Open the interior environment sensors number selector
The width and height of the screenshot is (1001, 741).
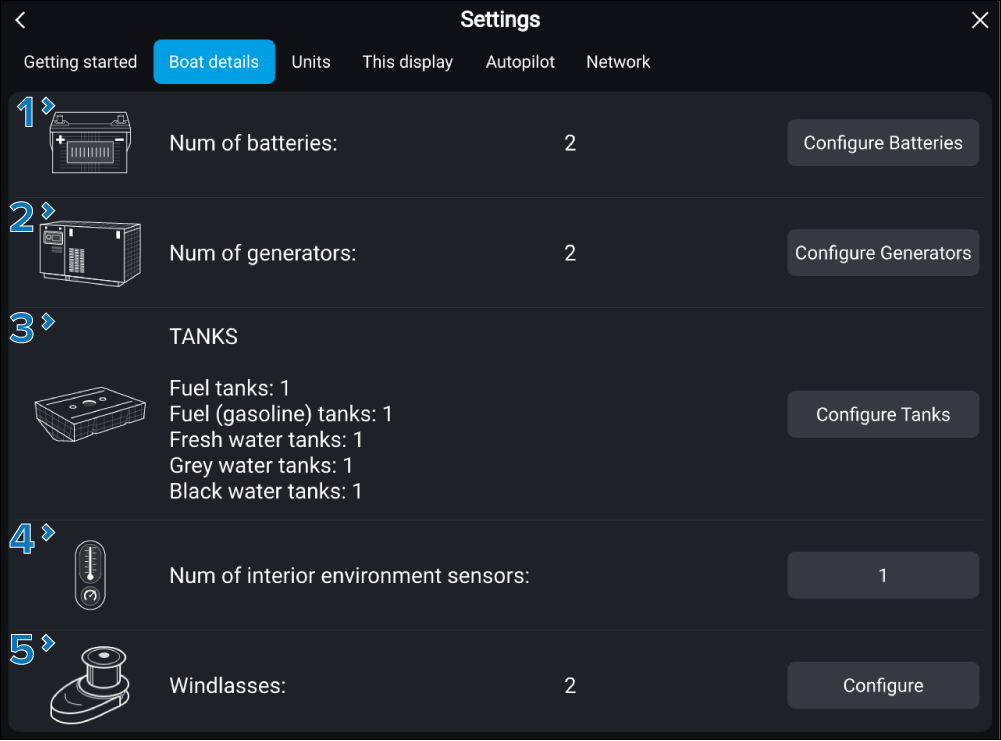click(x=883, y=576)
